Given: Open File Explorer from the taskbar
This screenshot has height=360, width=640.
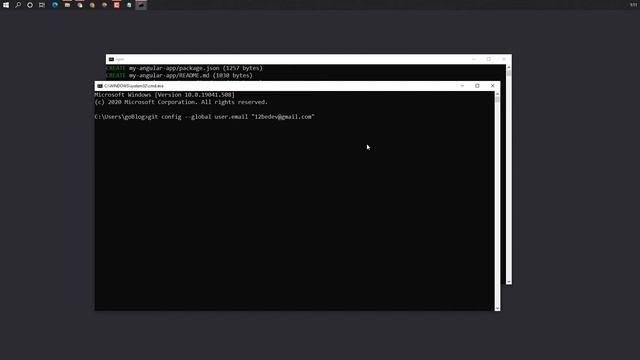Looking at the screenshot, I should point(67,5).
